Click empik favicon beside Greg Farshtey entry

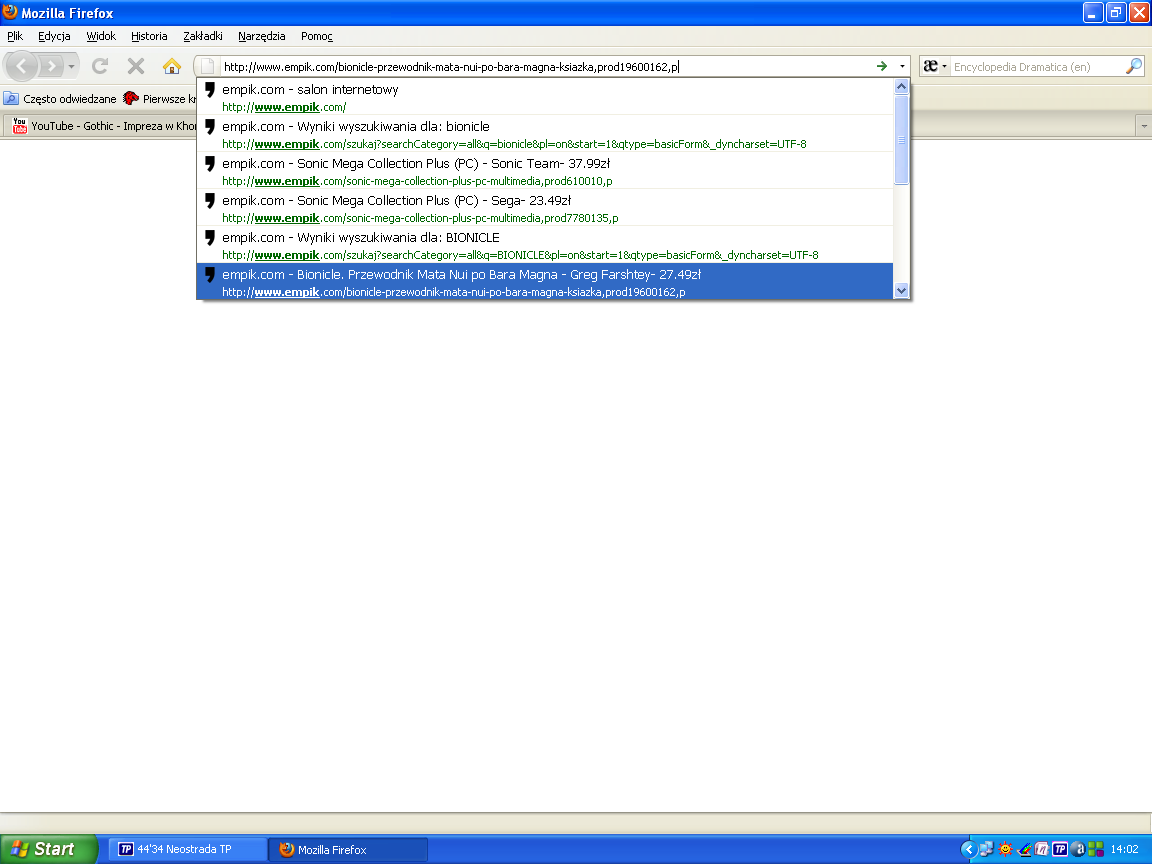click(x=209, y=275)
